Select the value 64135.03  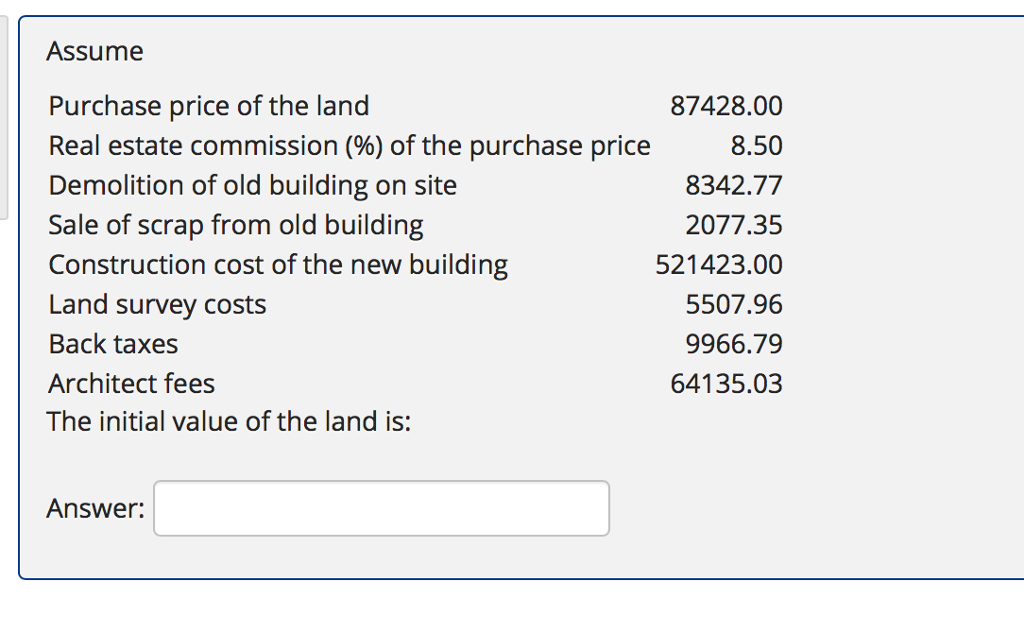(726, 383)
